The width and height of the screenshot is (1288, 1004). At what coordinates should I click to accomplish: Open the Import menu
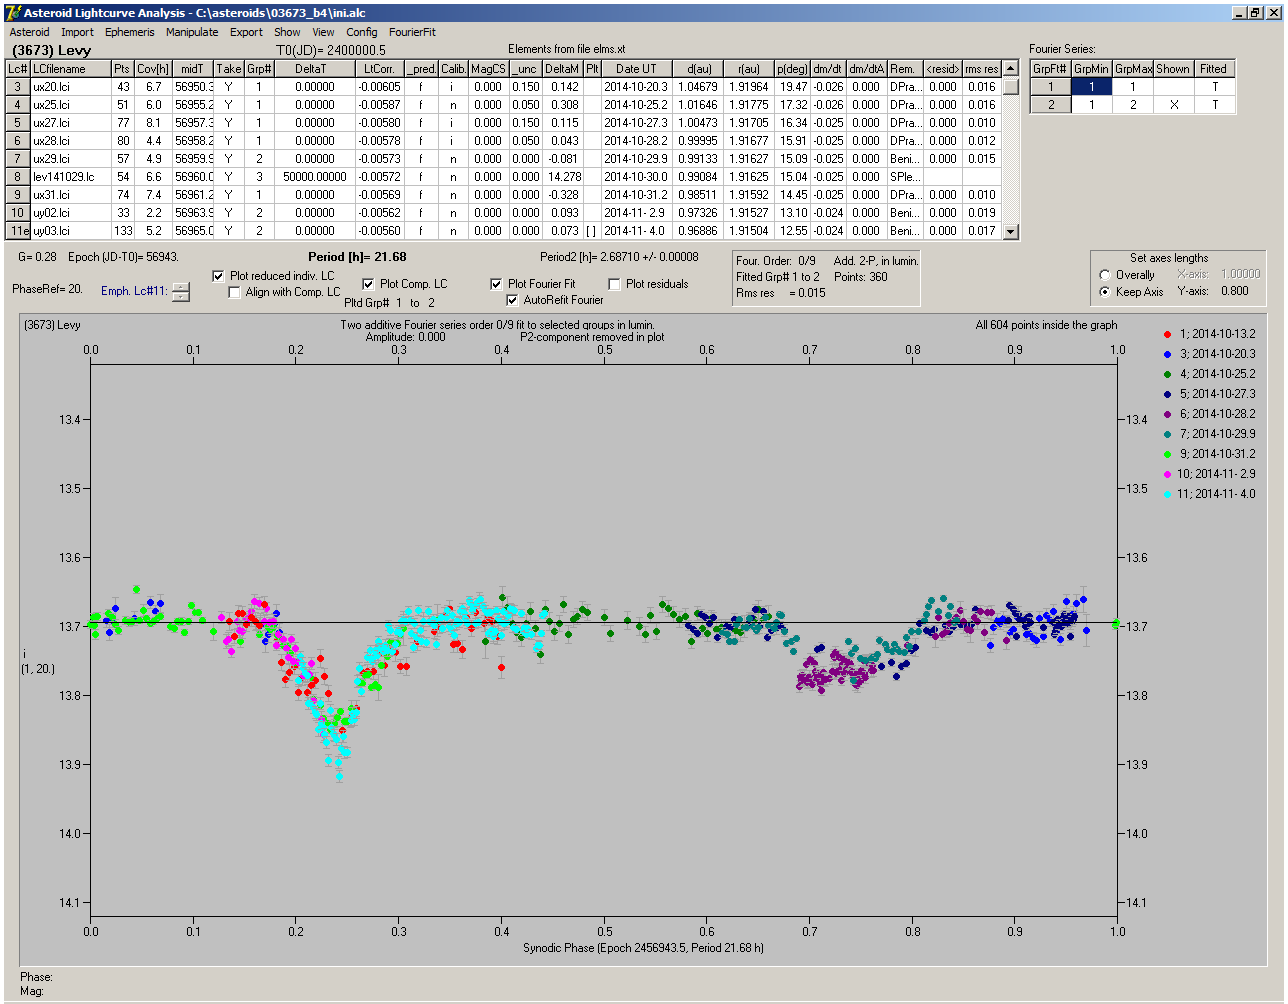77,32
